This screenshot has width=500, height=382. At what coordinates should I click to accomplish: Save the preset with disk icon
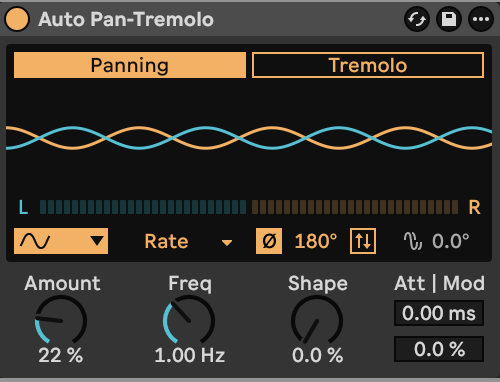(x=449, y=19)
